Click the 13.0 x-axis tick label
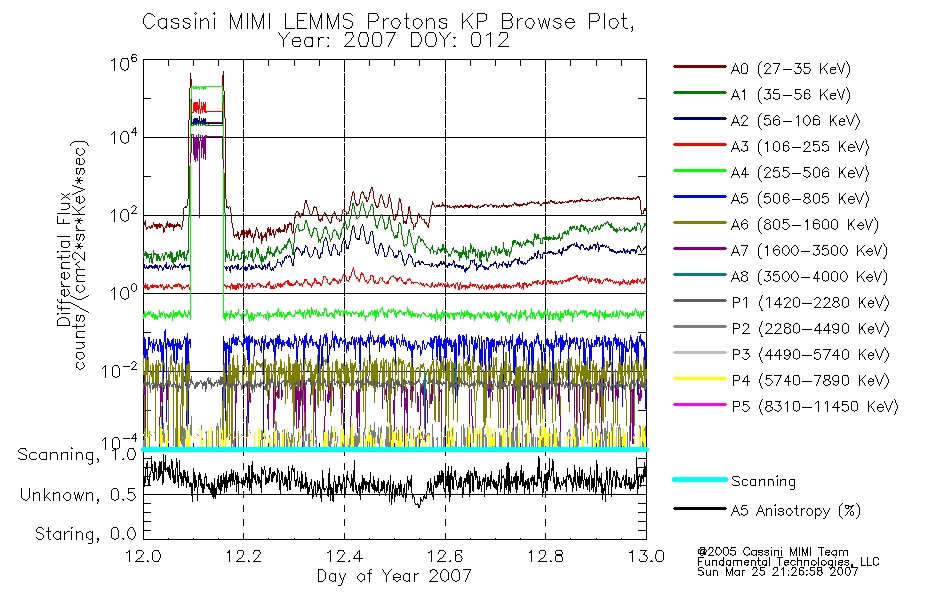 pos(646,556)
